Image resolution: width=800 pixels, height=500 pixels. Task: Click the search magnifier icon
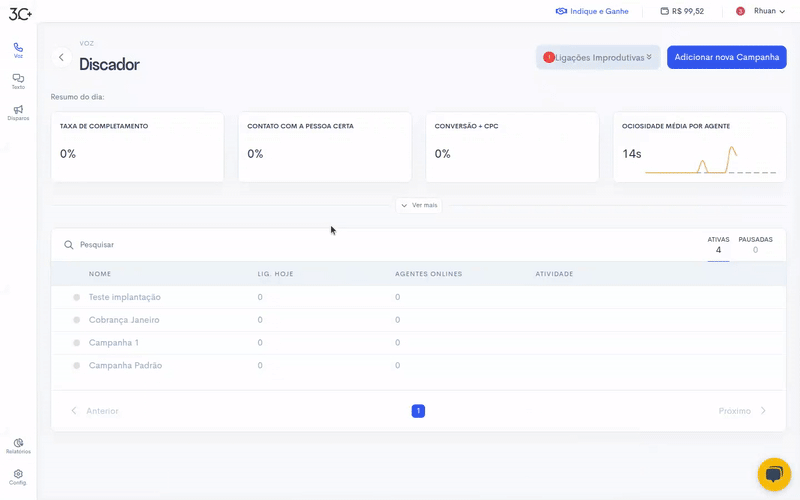68,245
